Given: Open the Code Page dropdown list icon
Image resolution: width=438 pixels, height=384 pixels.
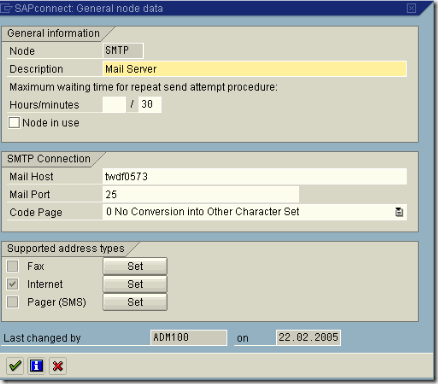Looking at the screenshot, I should [x=399, y=212].
